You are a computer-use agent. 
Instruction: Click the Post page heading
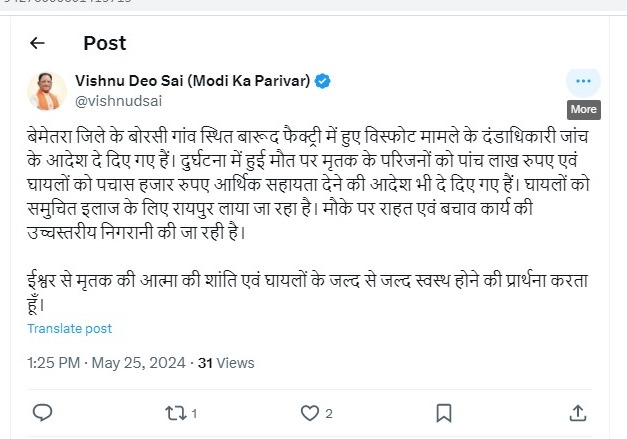pos(104,43)
